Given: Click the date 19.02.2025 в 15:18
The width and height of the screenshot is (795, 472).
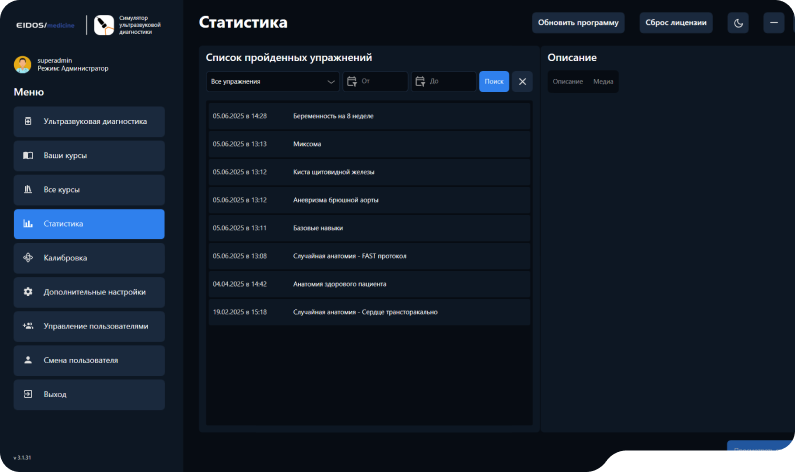Looking at the screenshot, I should point(240,312).
